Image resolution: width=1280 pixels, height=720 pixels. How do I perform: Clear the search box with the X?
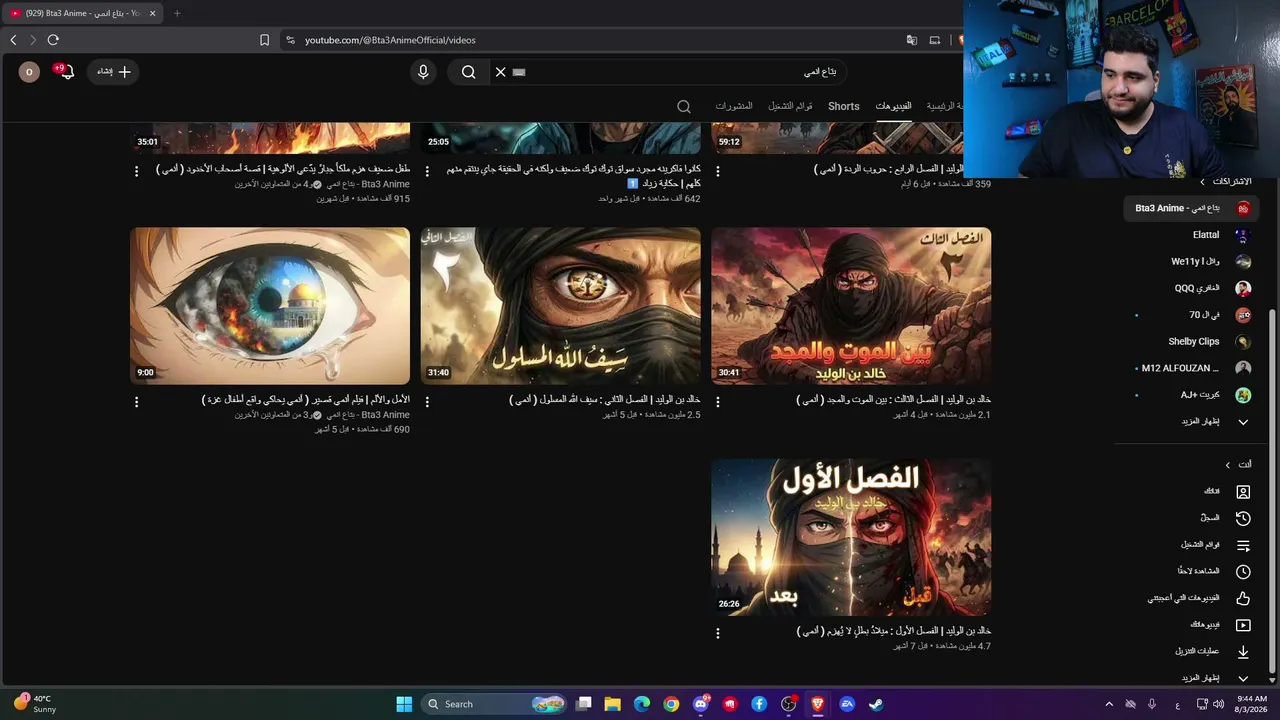(501, 72)
